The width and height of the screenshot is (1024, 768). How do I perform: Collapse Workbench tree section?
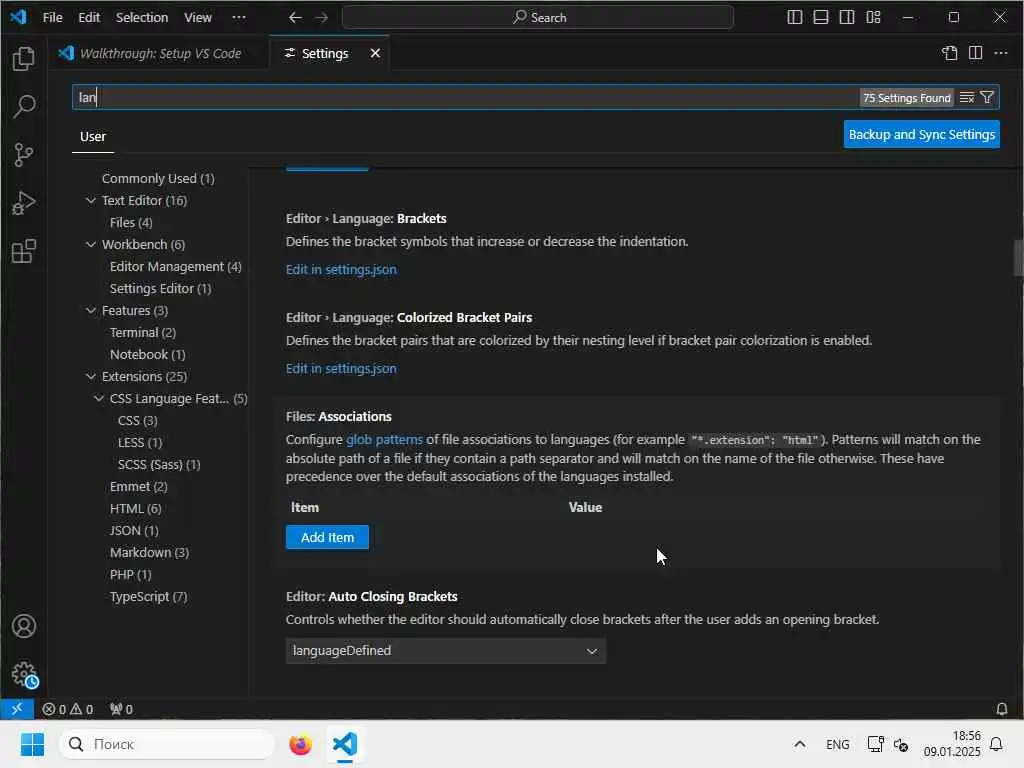click(x=91, y=244)
